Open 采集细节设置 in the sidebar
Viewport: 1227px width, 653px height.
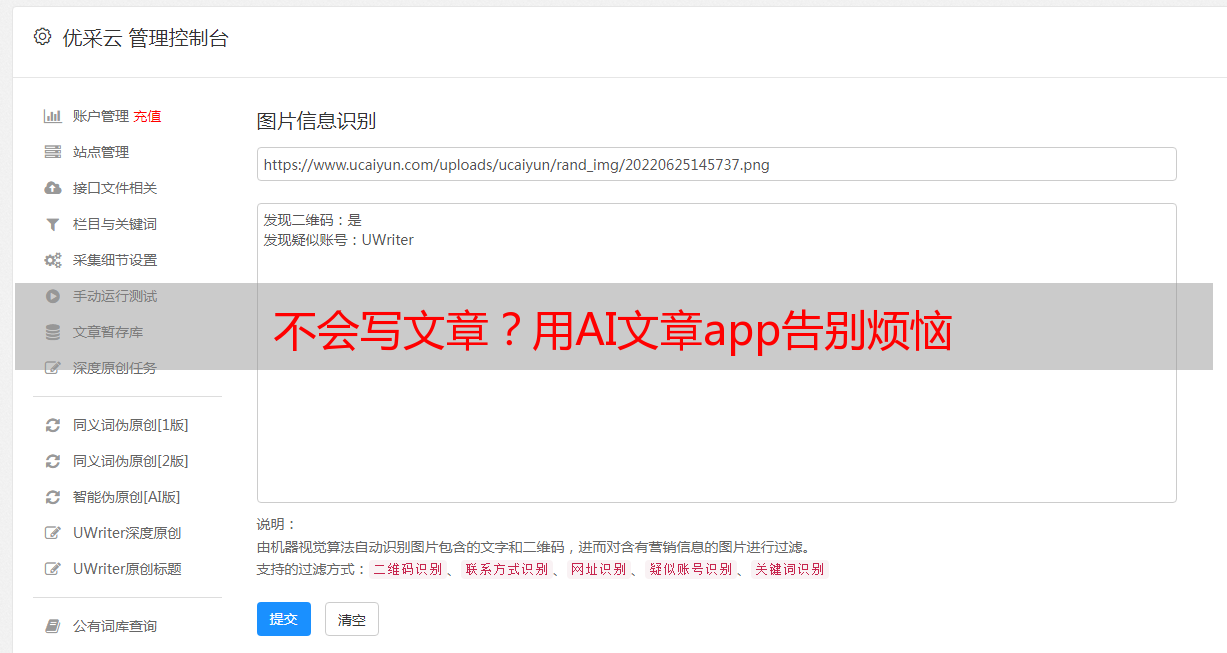click(115, 260)
